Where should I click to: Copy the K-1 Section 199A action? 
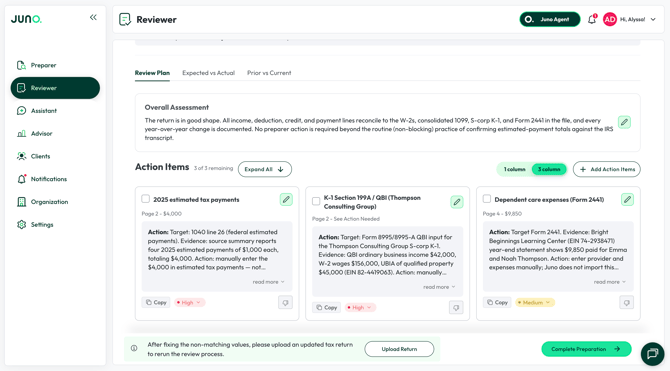[327, 308]
